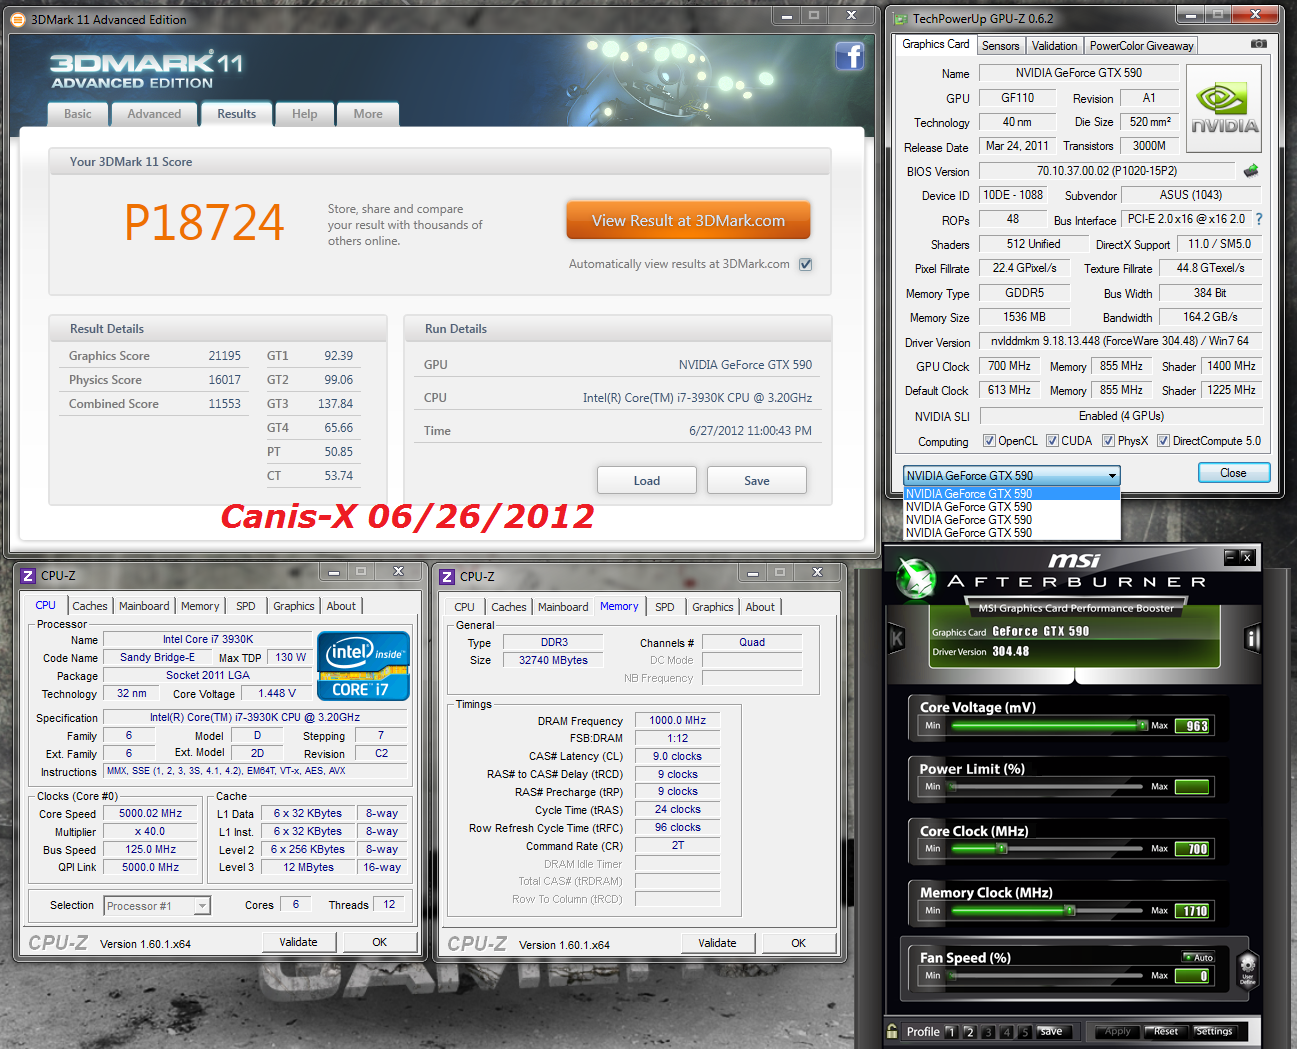The image size is (1297, 1049).
Task: Click the Afterburner Reset button
Action: point(1166,1031)
